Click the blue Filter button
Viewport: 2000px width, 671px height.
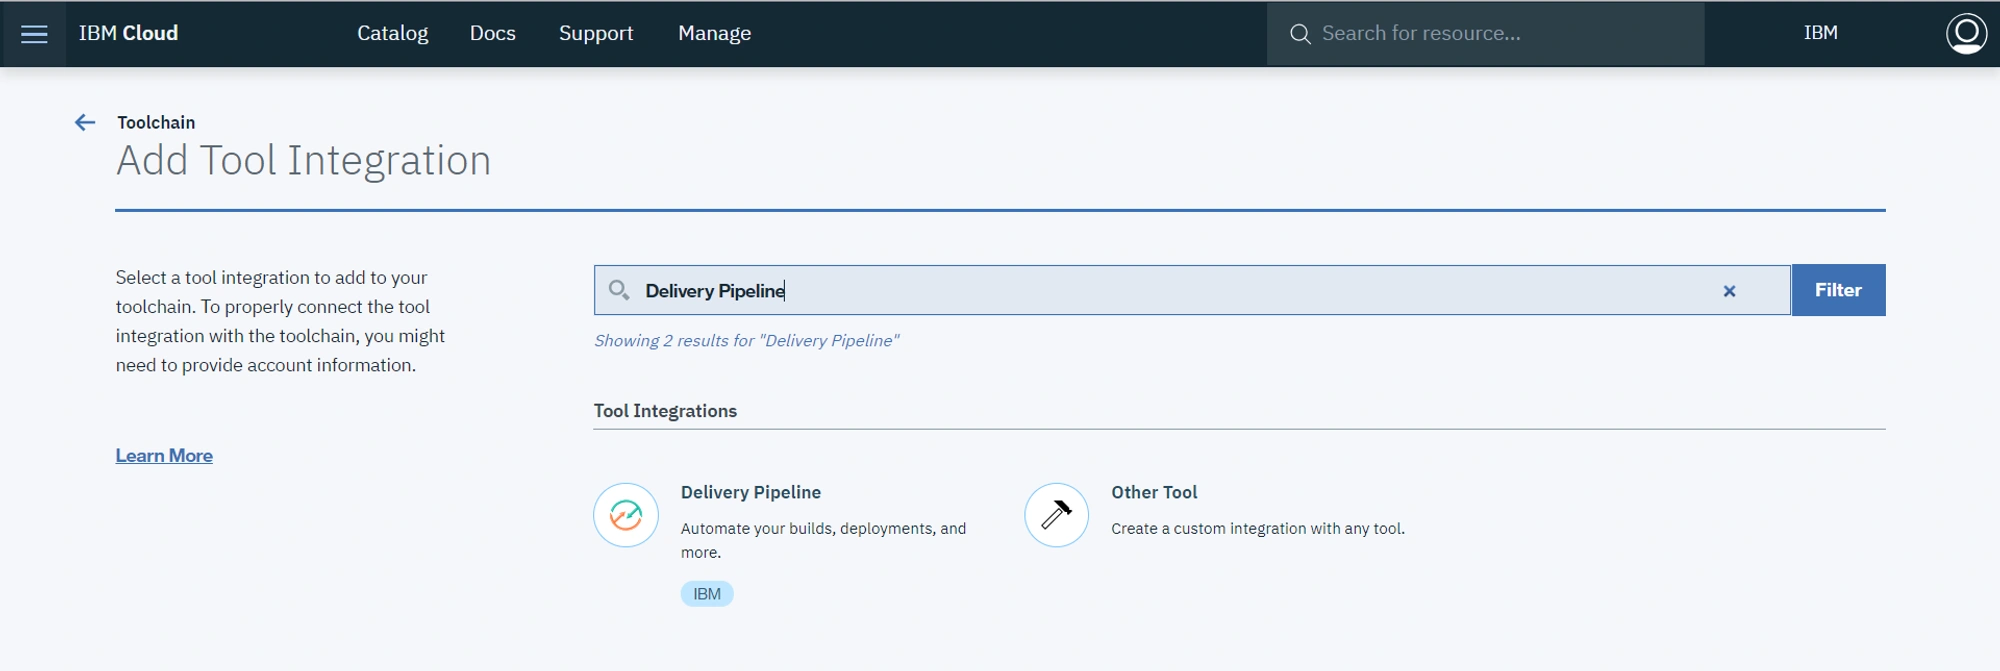pyautogui.click(x=1838, y=290)
